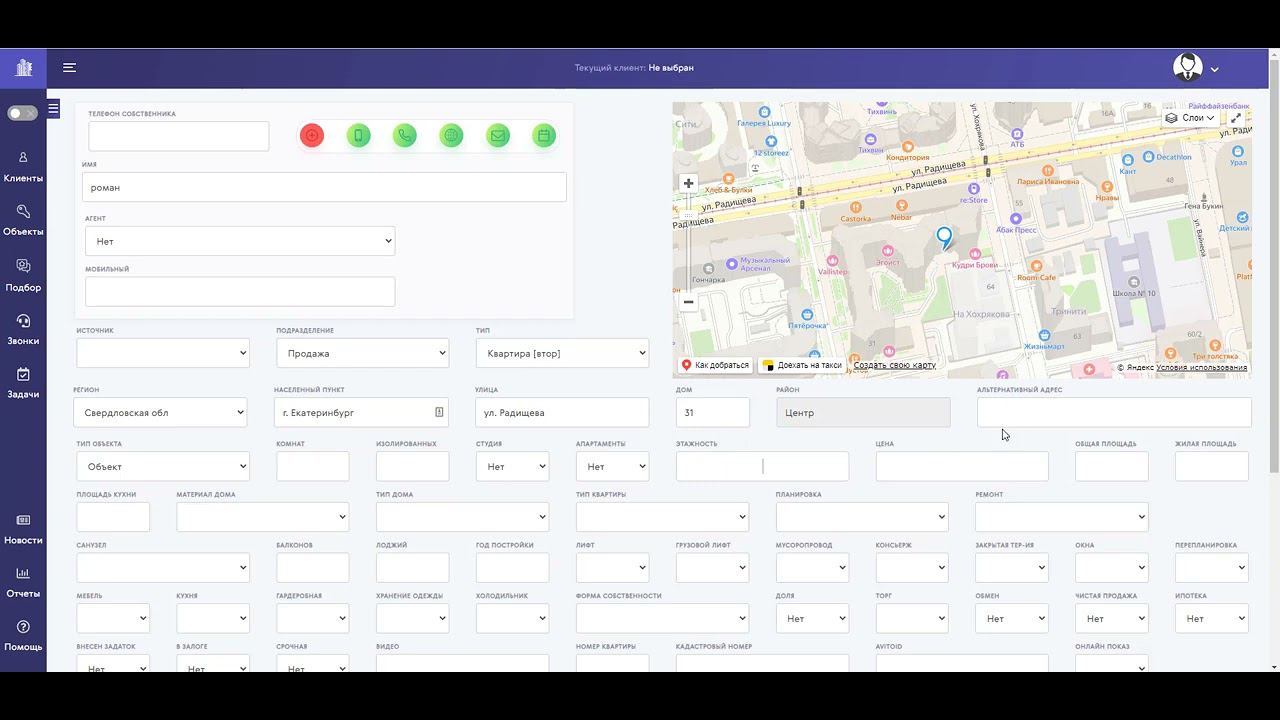This screenshot has height=720, width=1280.
Task: Open the hamburger menu in top bar
Action: [69, 68]
